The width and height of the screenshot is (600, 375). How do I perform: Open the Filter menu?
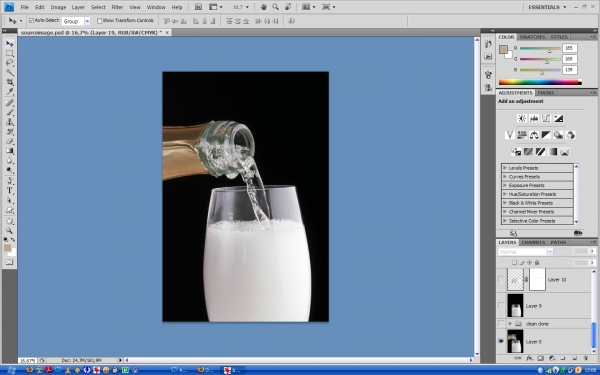tap(117, 7)
